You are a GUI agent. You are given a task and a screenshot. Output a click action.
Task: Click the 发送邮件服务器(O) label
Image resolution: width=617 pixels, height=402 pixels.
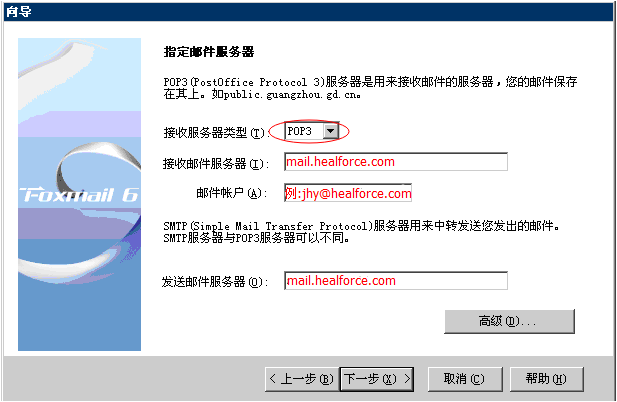(x=215, y=282)
